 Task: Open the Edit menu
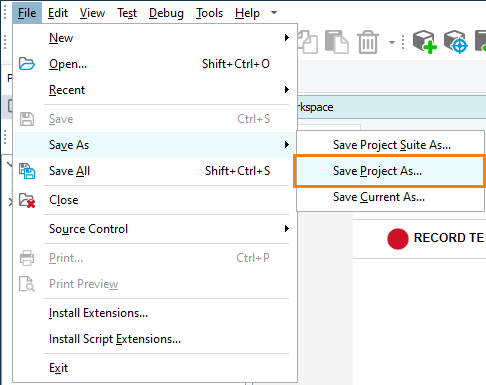pyautogui.click(x=58, y=13)
